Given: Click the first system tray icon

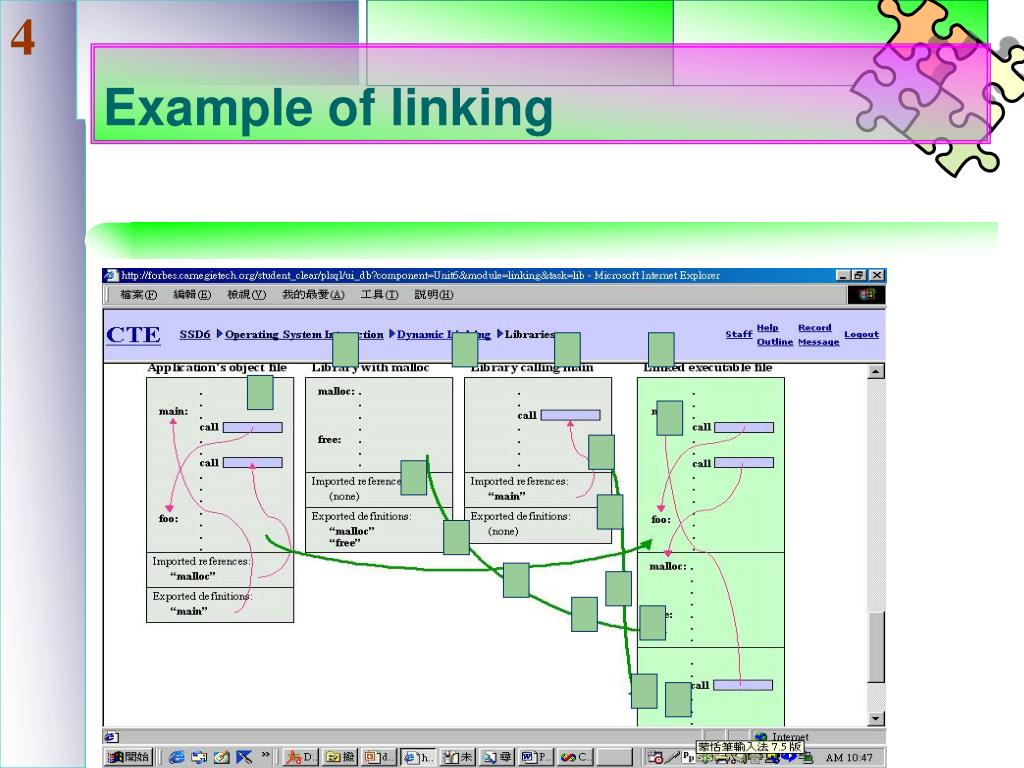Looking at the screenshot, I should [x=654, y=758].
